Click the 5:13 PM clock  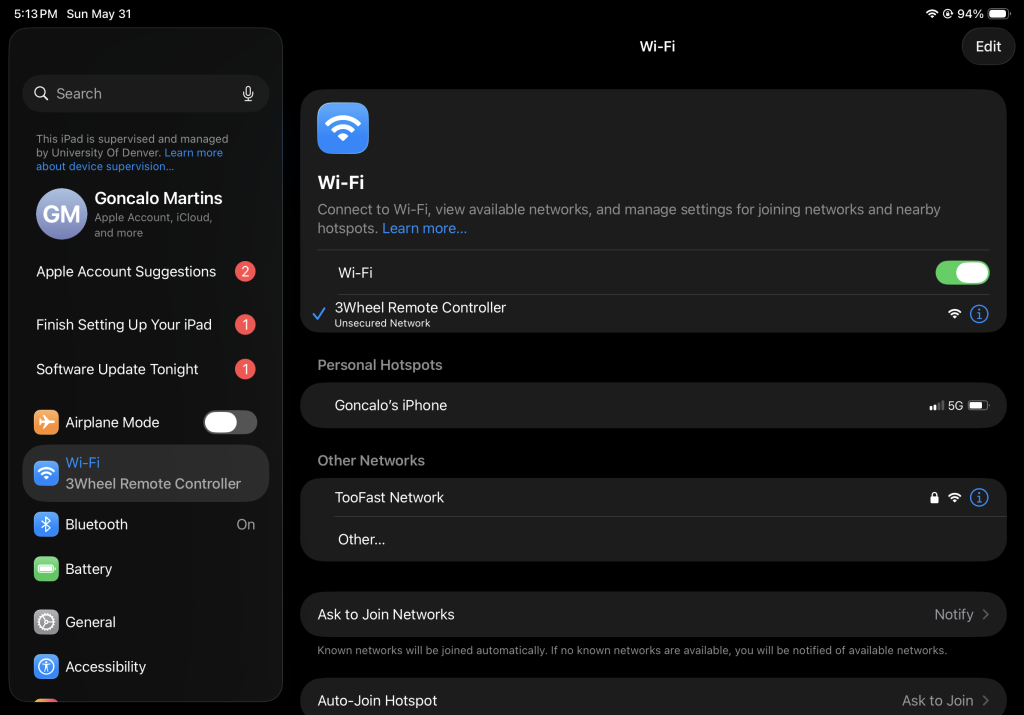coord(36,14)
